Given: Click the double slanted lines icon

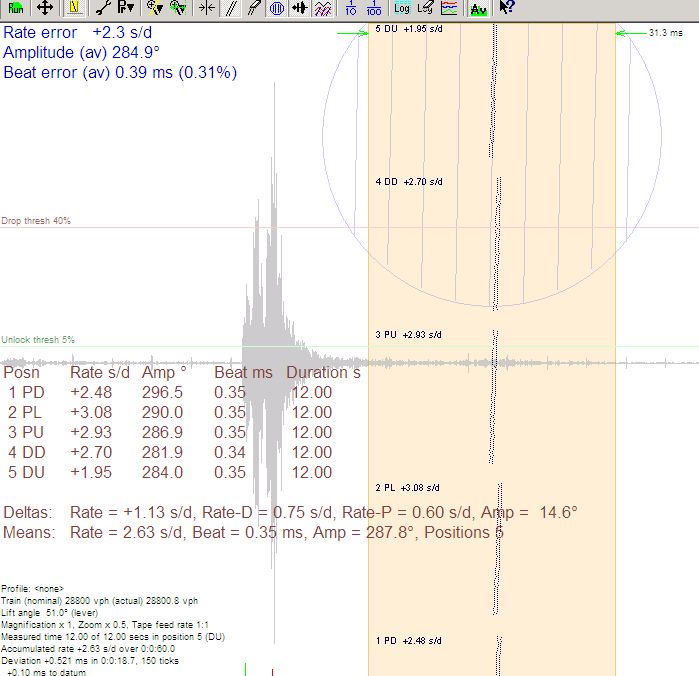Looking at the screenshot, I should tap(230, 8).
